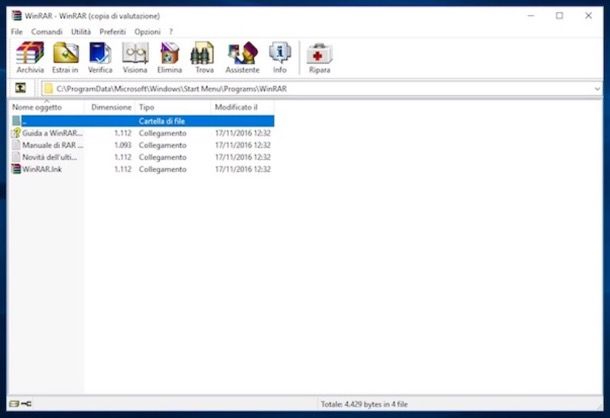Click the address path text field

coord(321,89)
